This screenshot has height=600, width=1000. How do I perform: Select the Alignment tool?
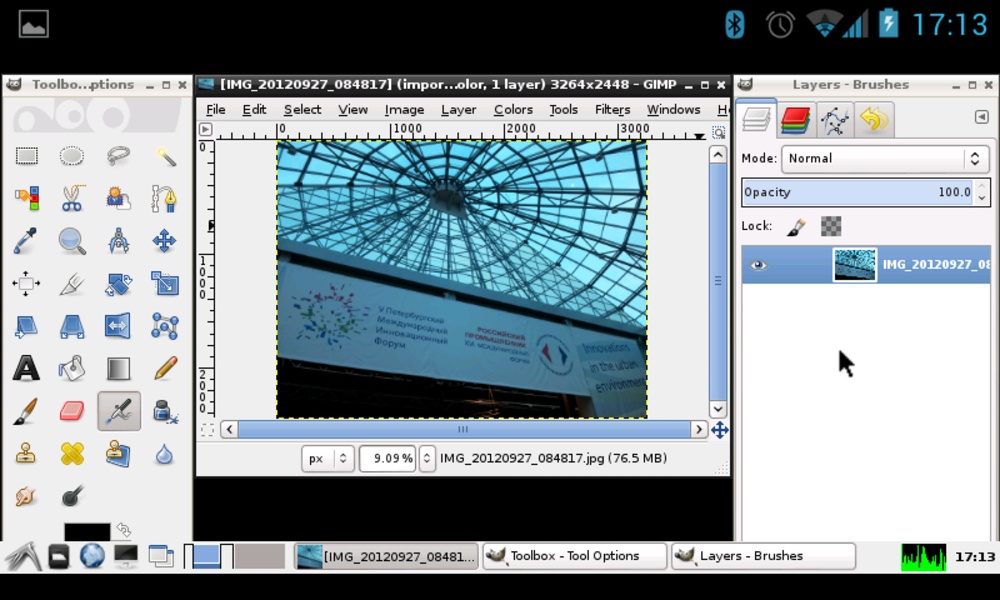pos(26,283)
